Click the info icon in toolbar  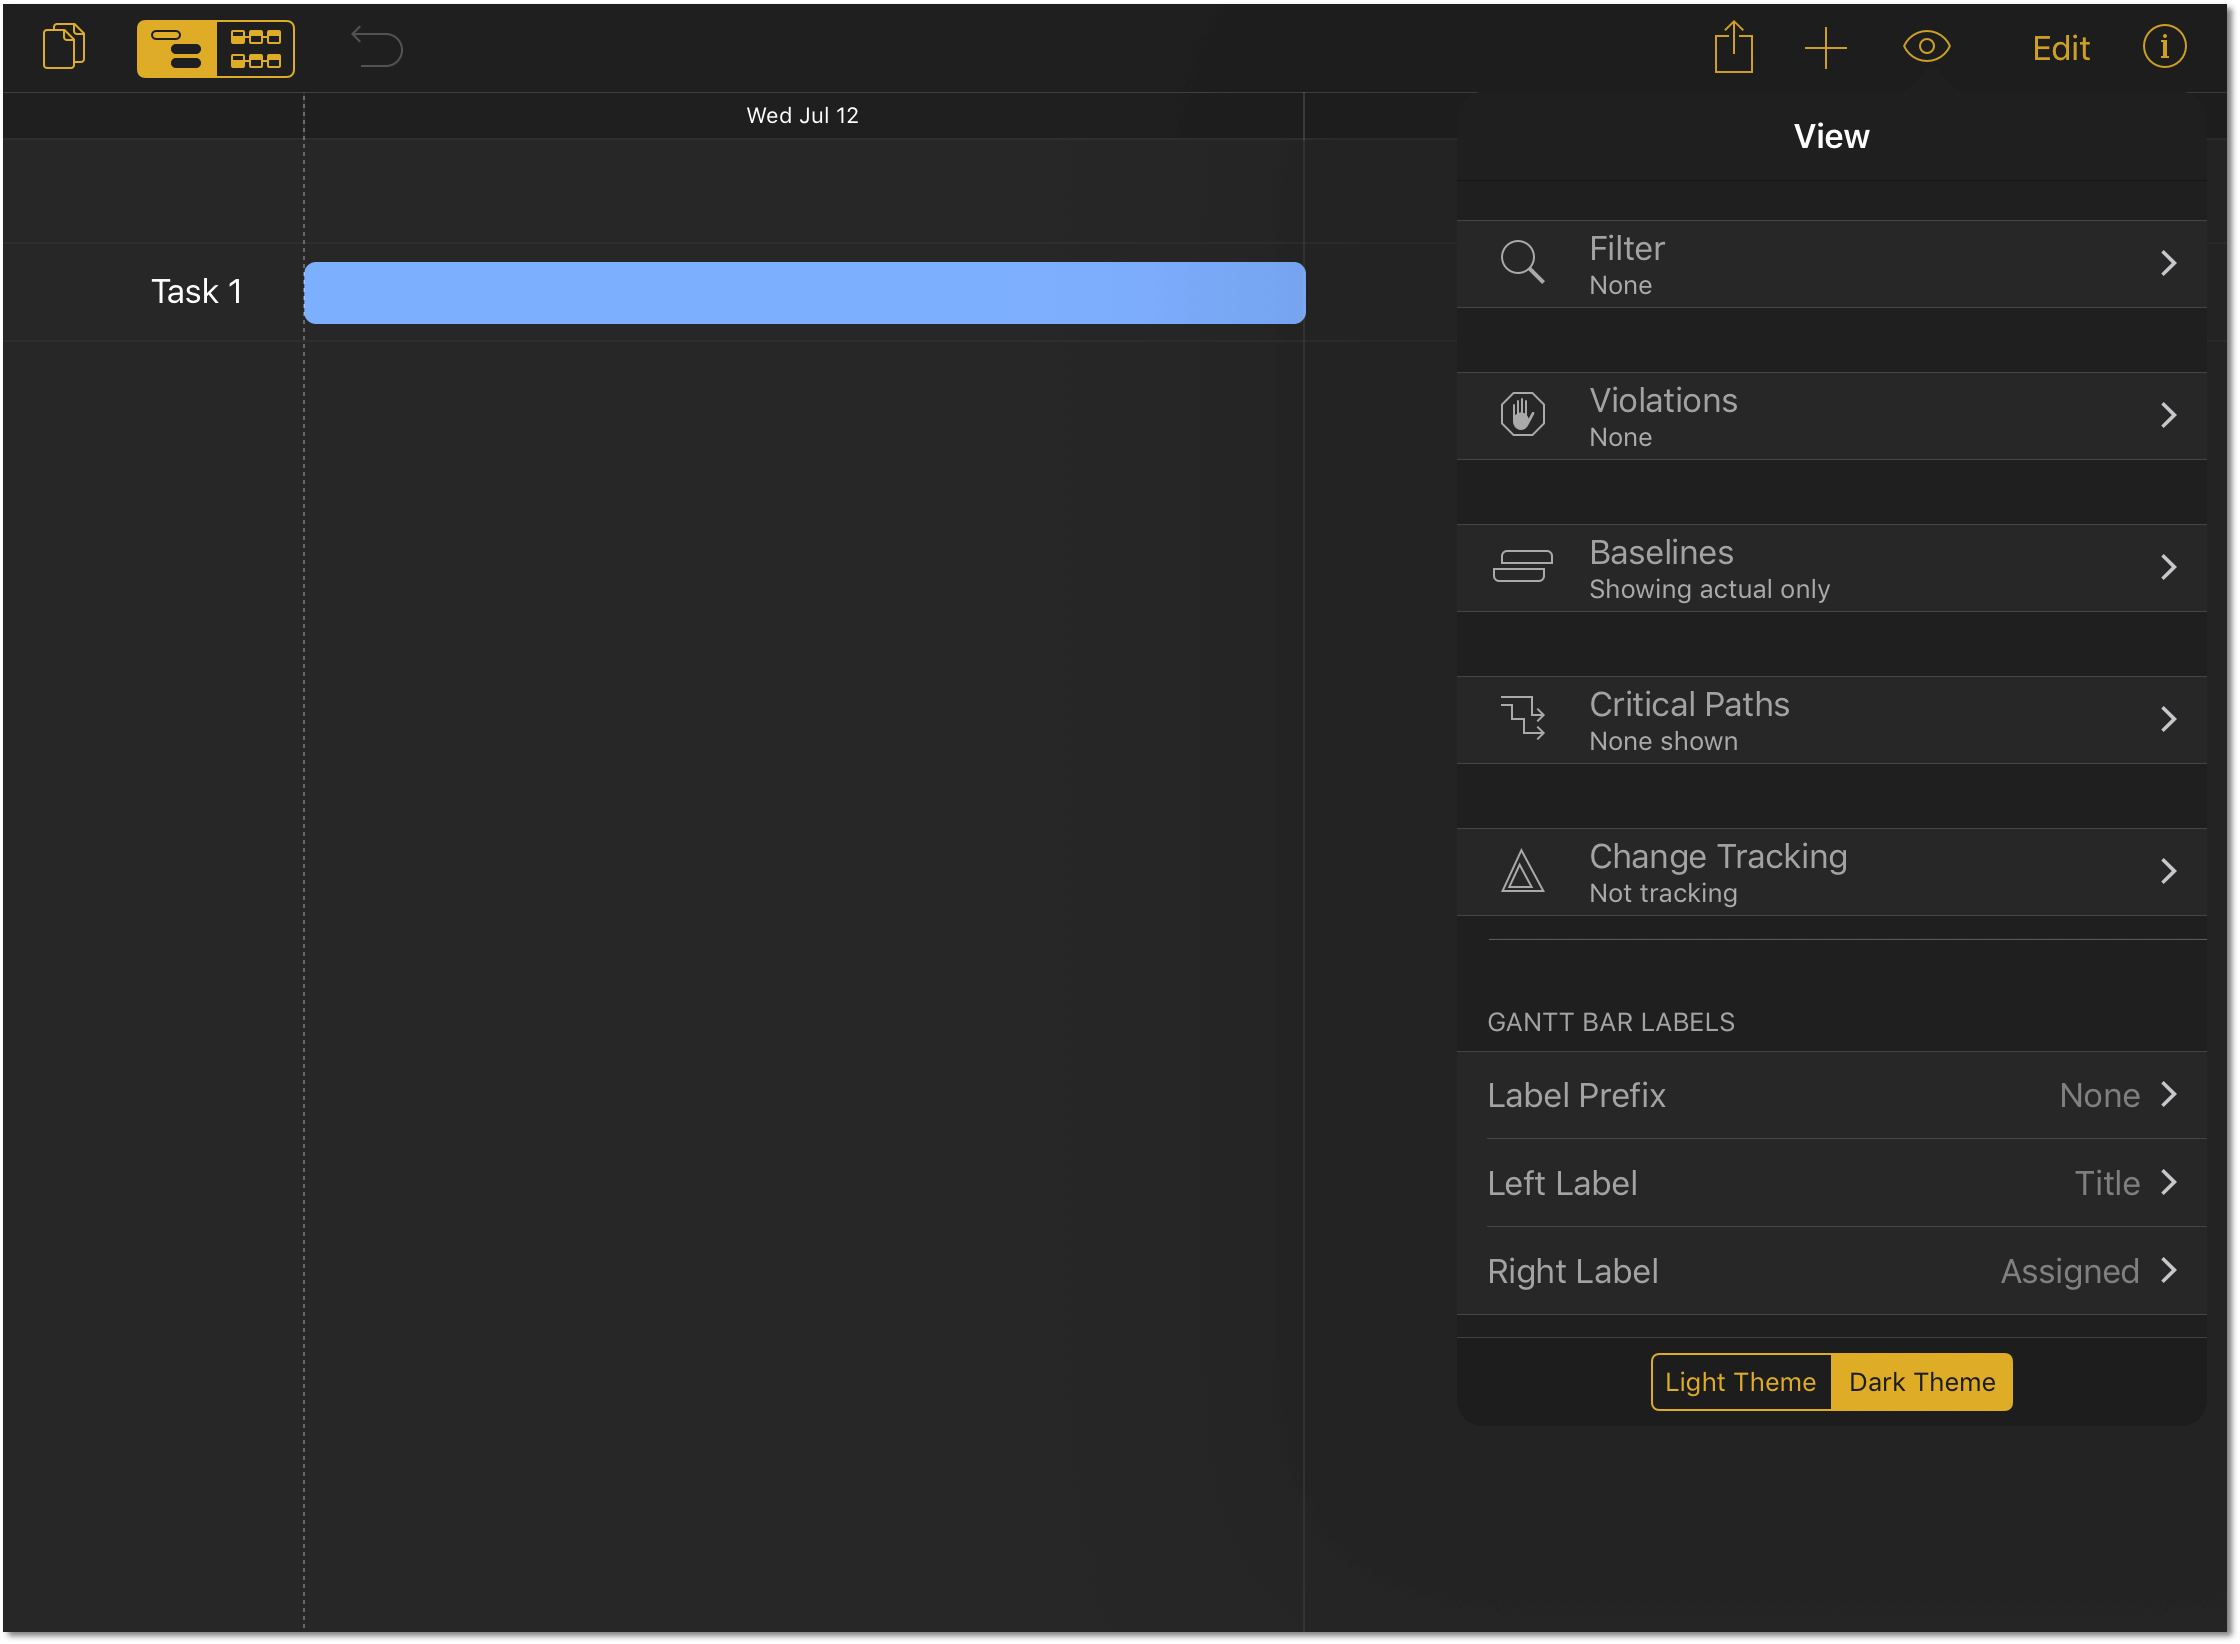pyautogui.click(x=2163, y=47)
